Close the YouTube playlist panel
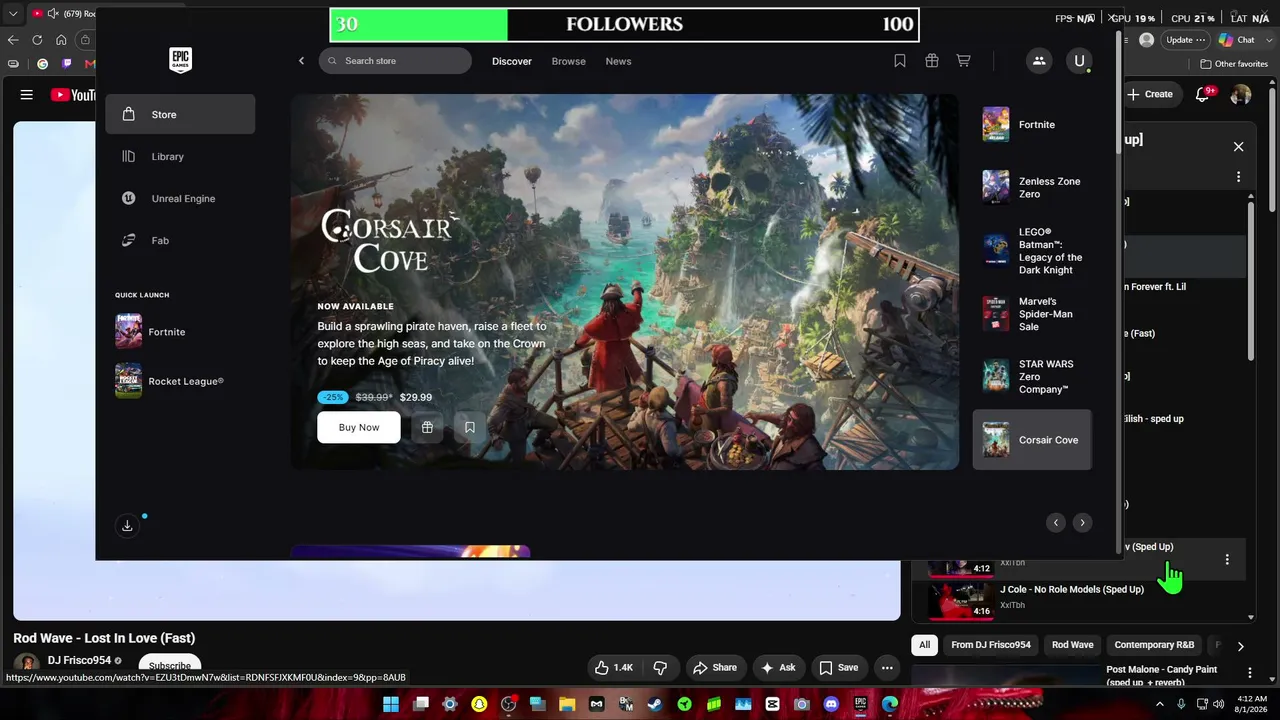Screen dimensions: 1280x720 click(1238, 147)
